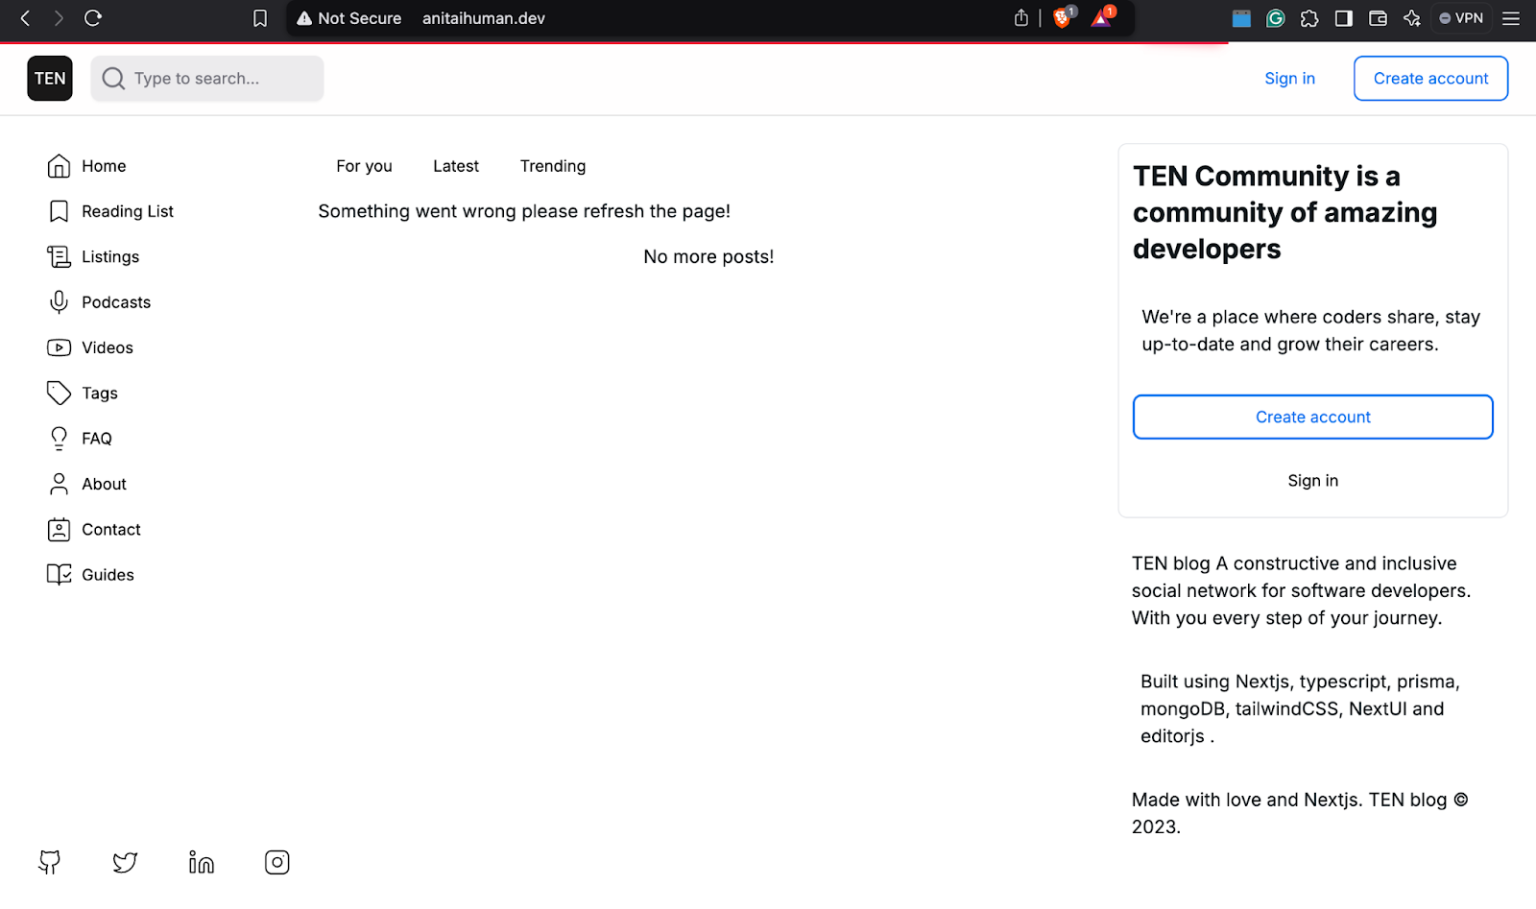Open the Twitter icon at page bottom
Image resolution: width=1536 pixels, height=909 pixels.
coord(125,862)
